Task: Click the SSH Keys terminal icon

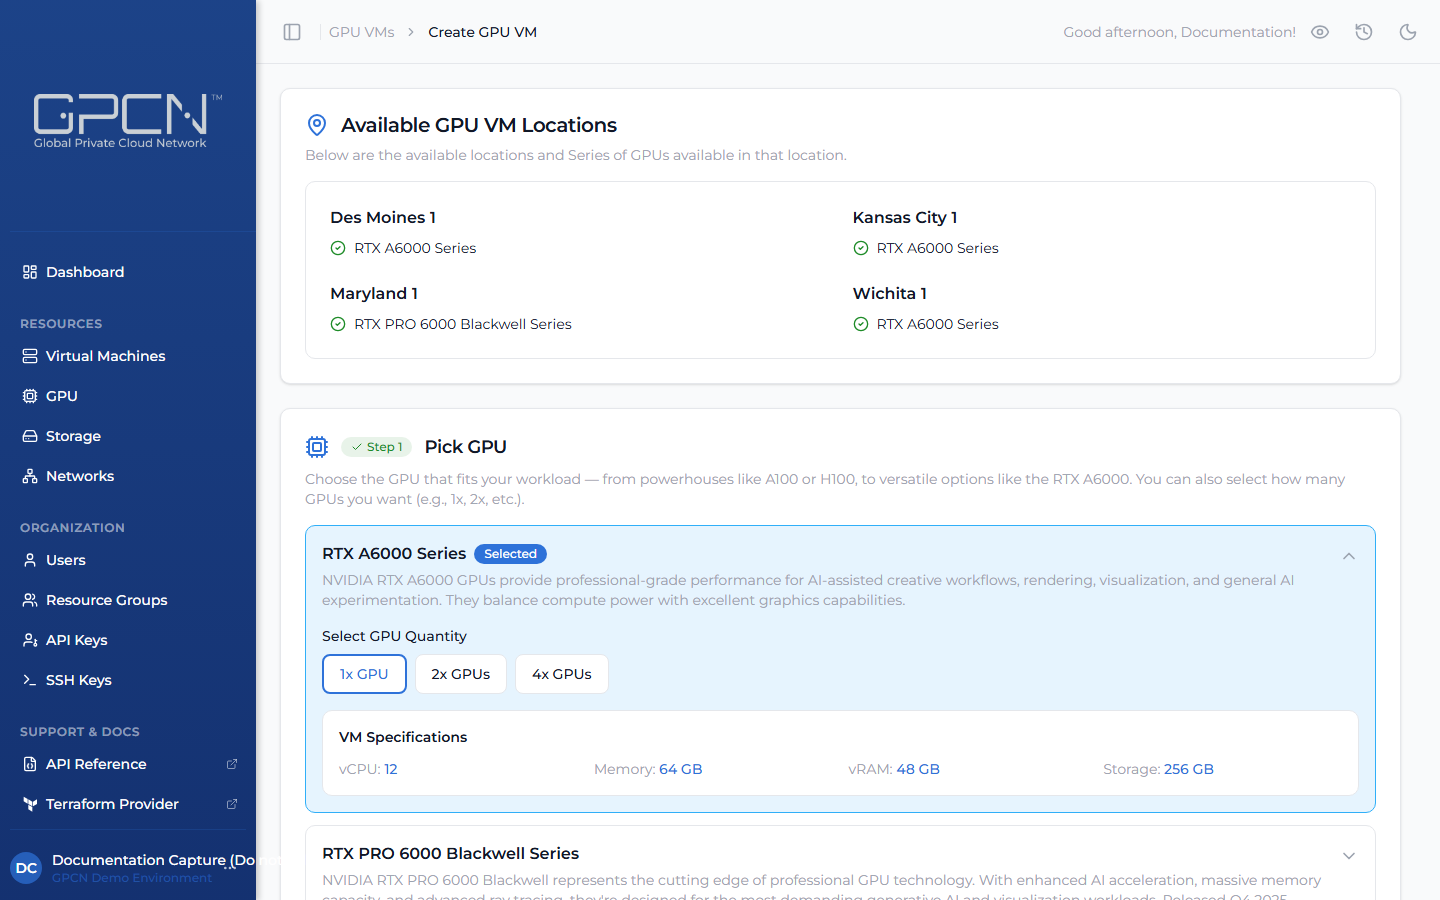Action: (30, 680)
